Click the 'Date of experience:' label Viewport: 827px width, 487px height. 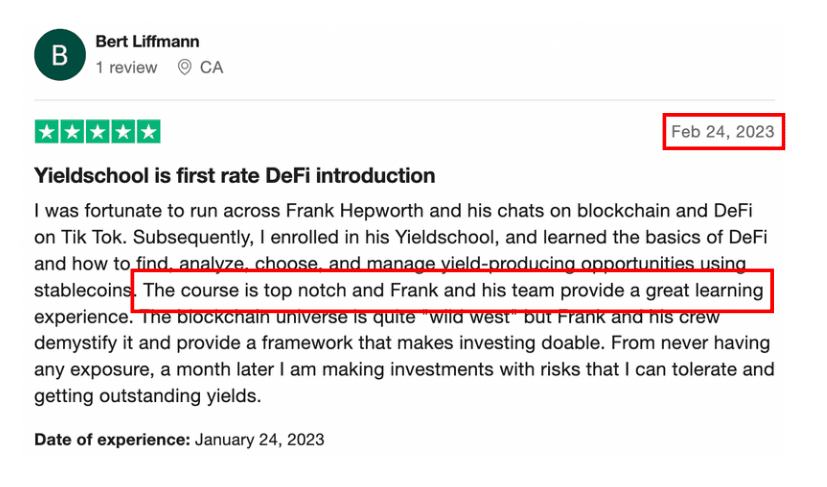(112, 439)
